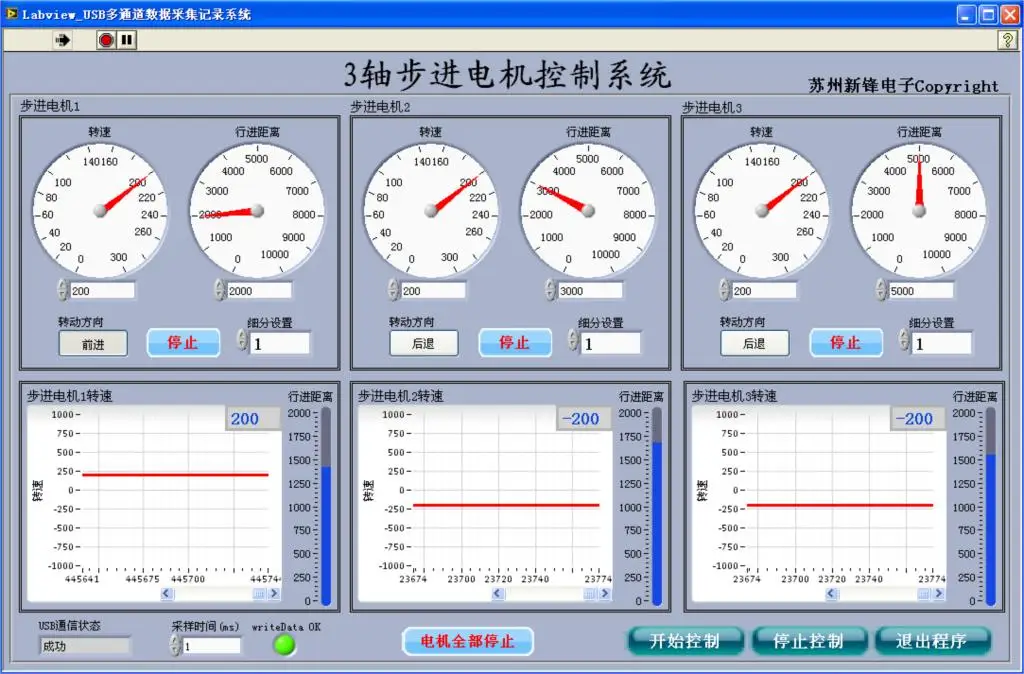Click scroll-right arrow on motor 3 chart

pos(938,594)
